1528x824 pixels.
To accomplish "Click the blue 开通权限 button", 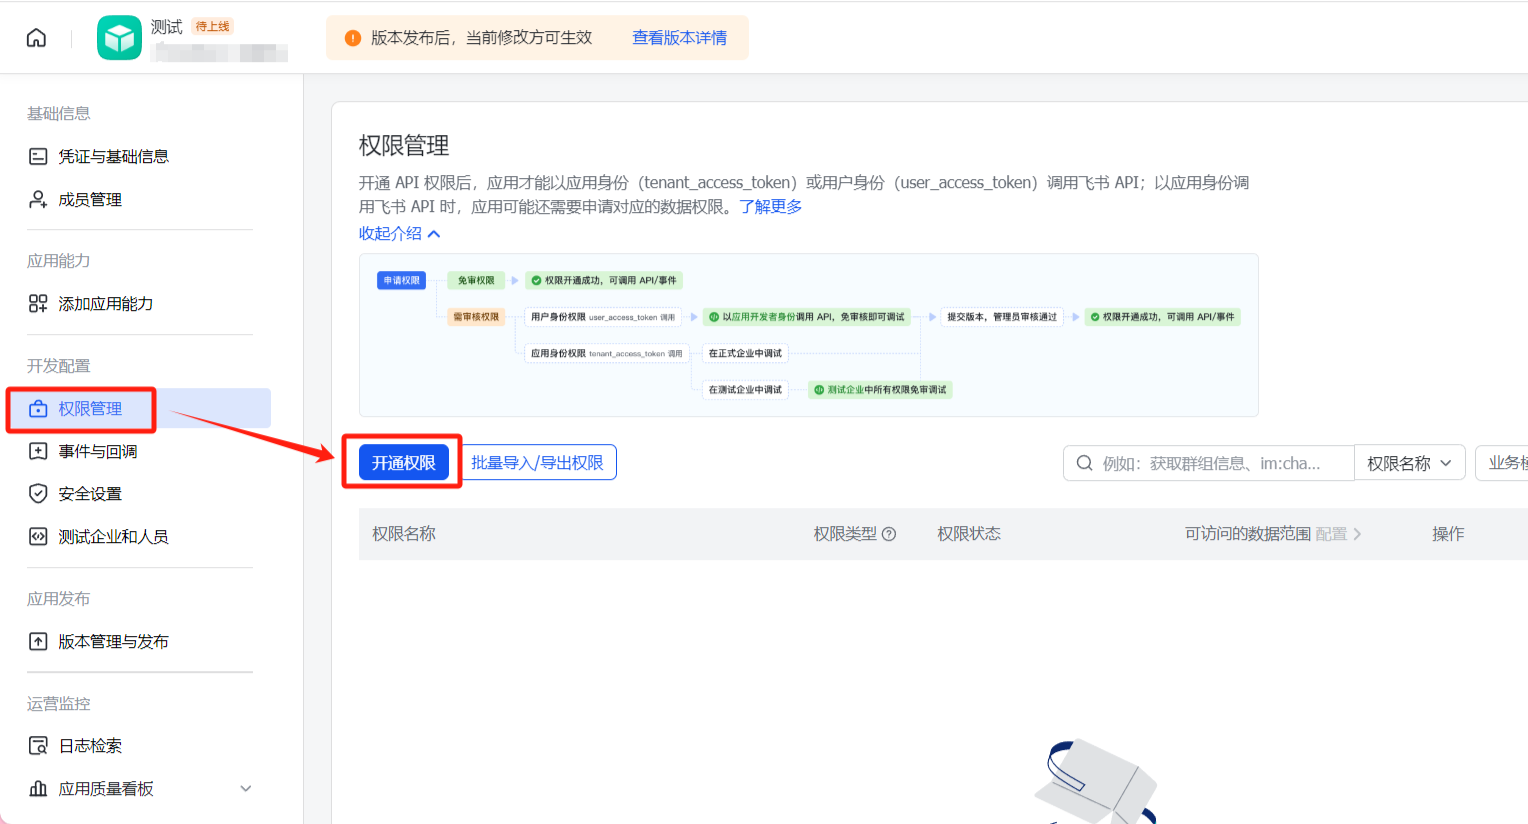I will point(403,463).
